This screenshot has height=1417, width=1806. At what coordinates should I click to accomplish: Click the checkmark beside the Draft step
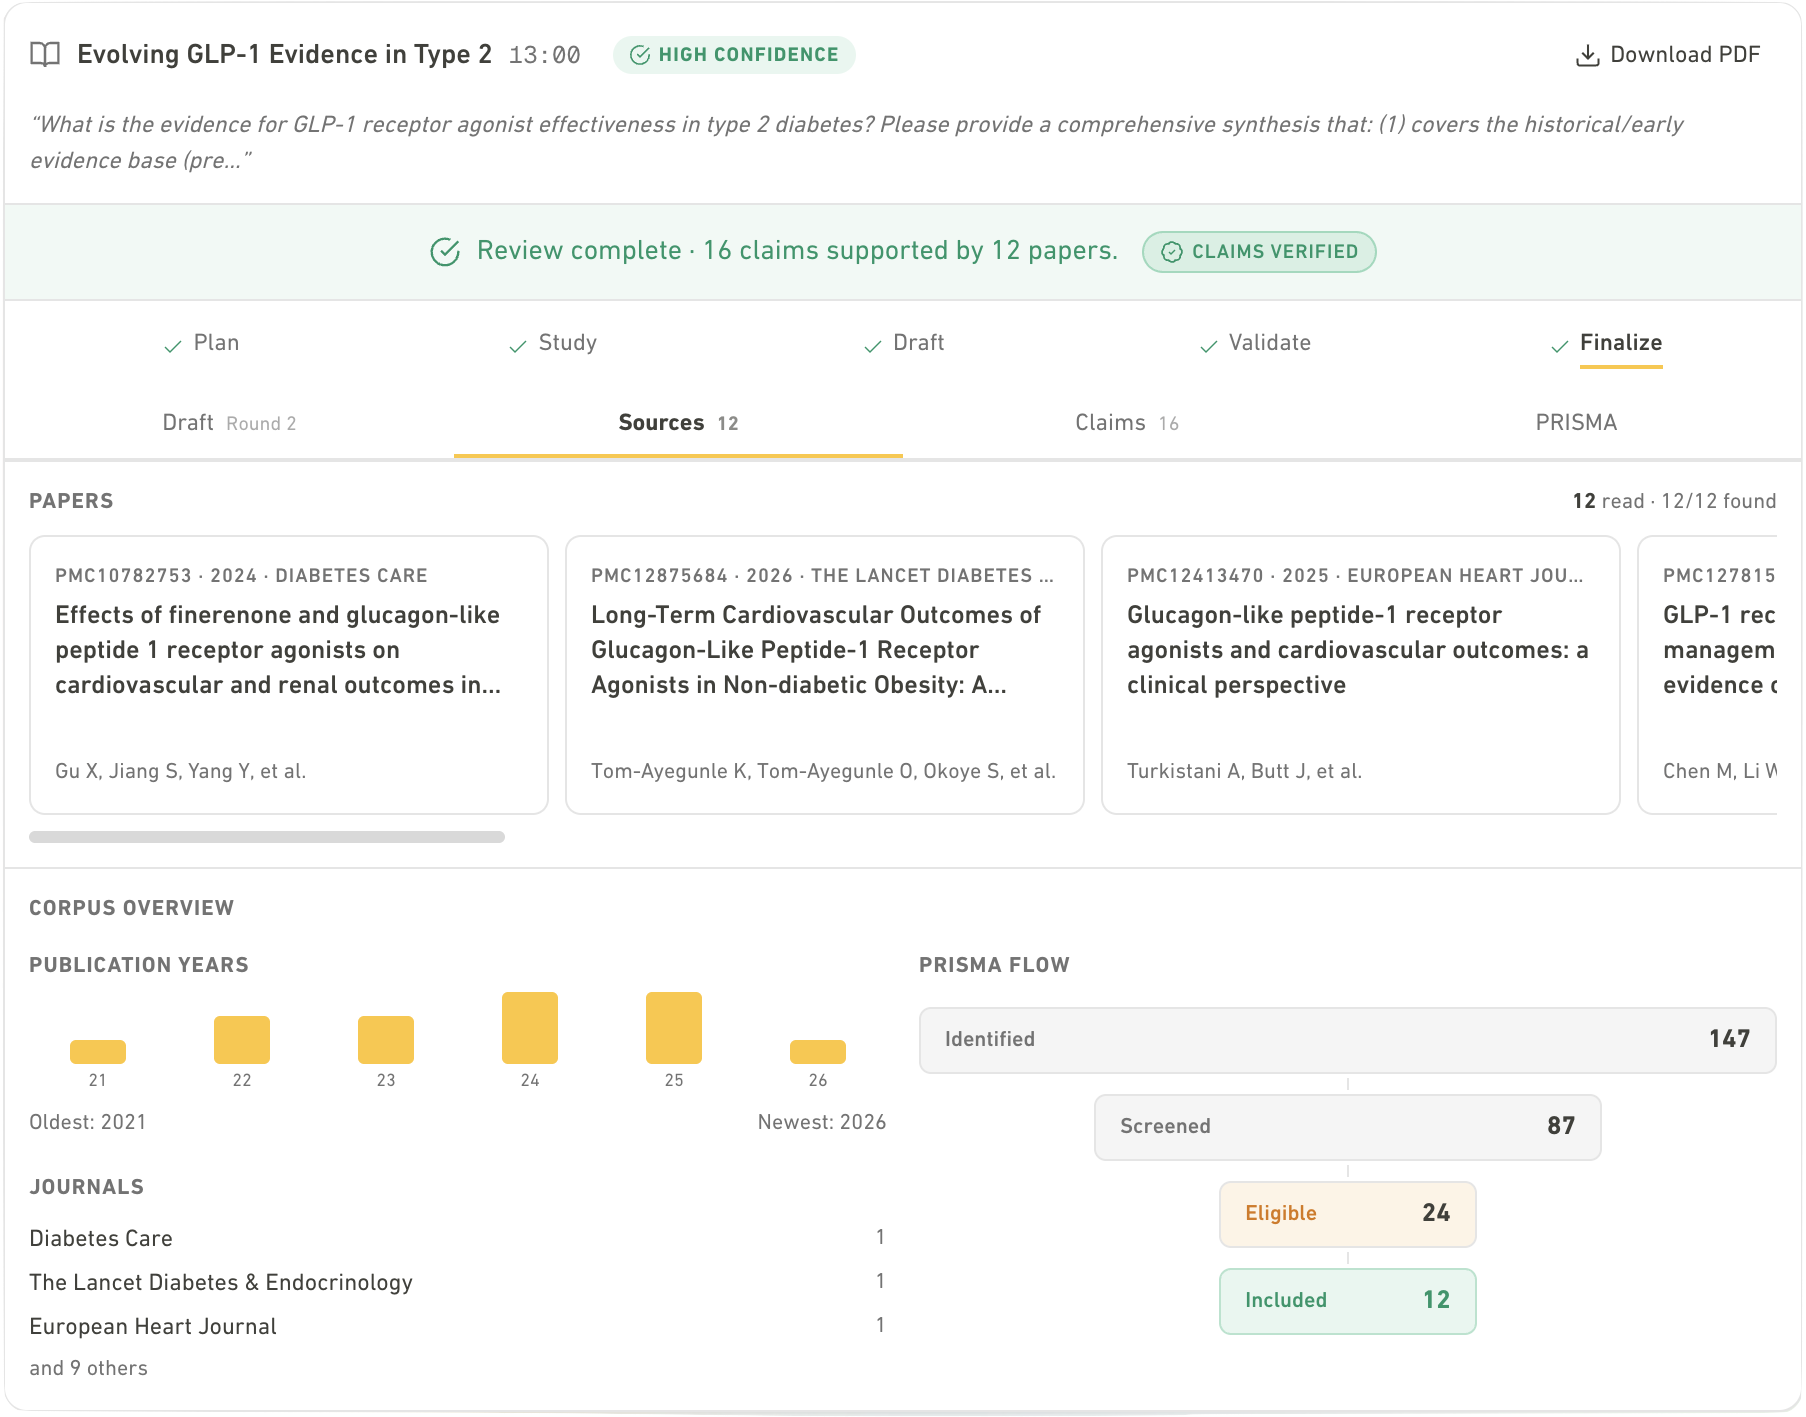pyautogui.click(x=873, y=346)
